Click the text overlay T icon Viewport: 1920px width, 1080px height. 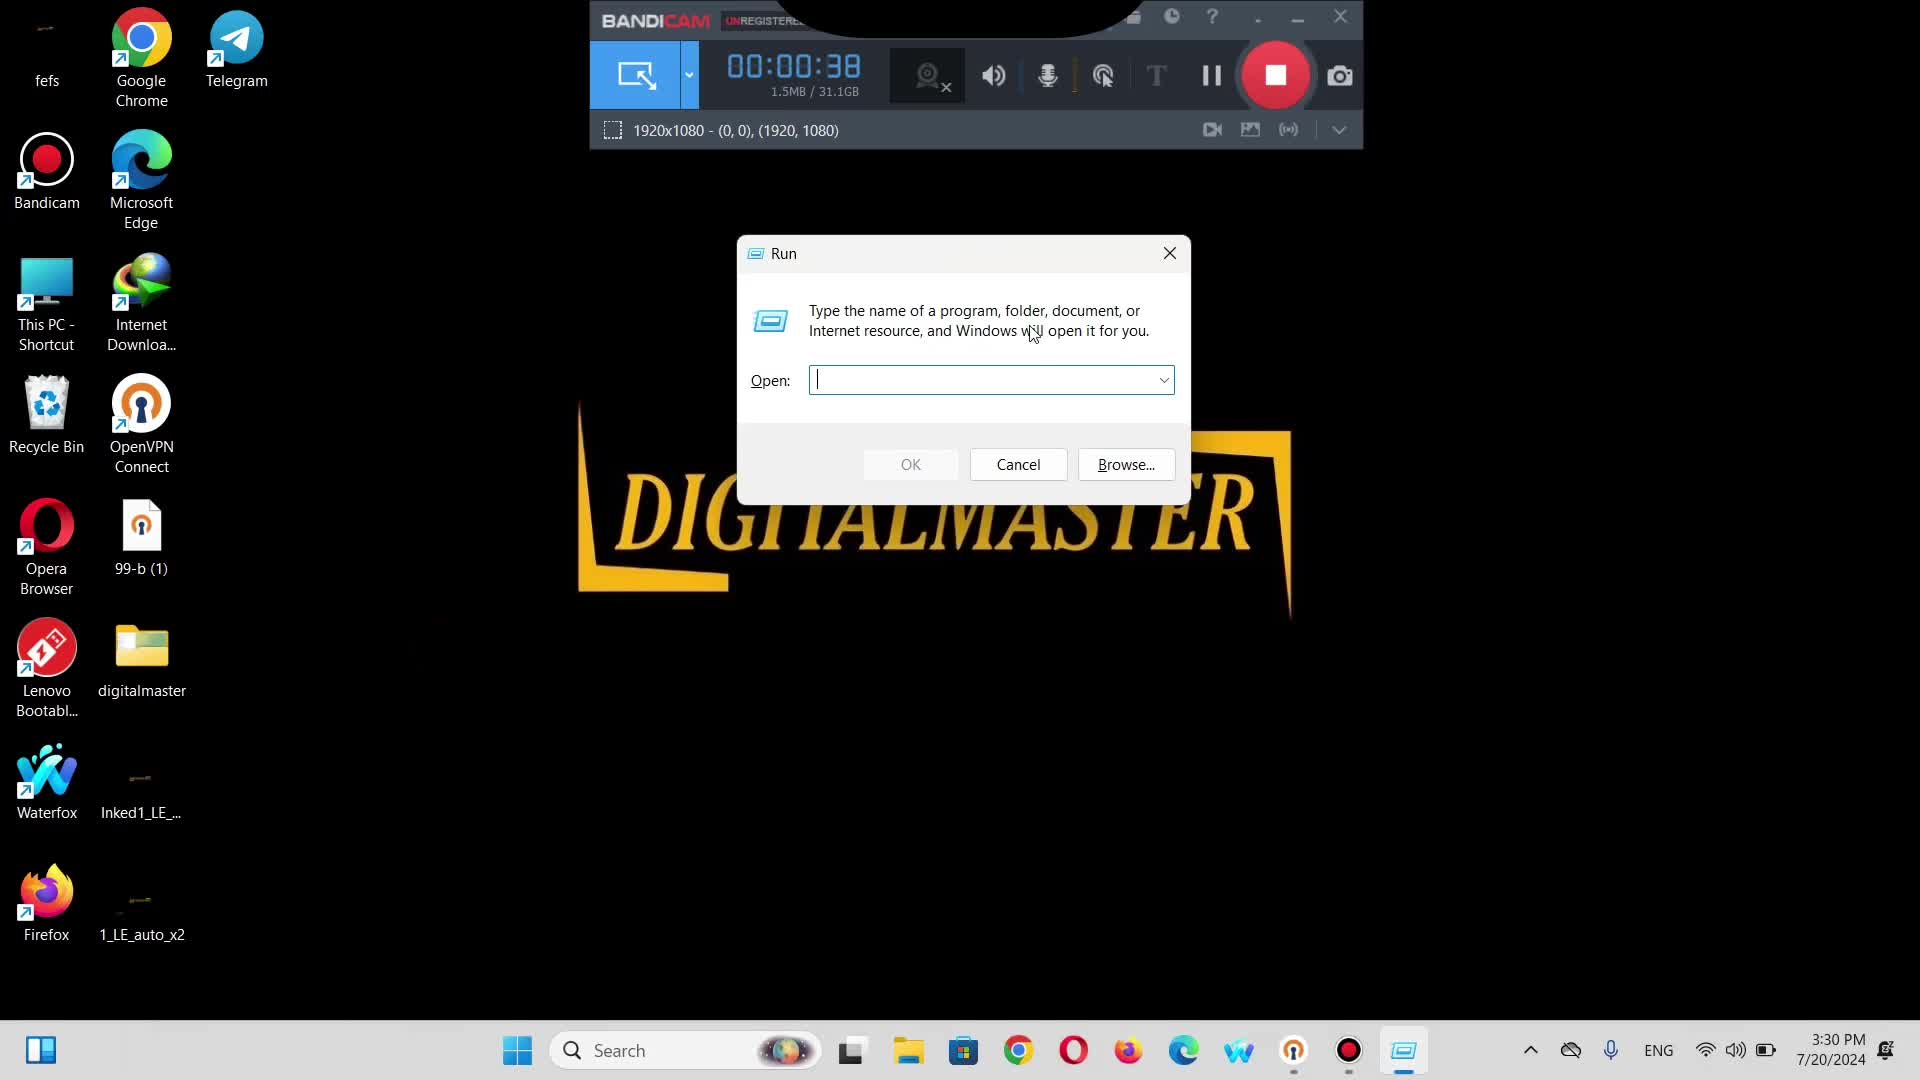tap(1156, 76)
